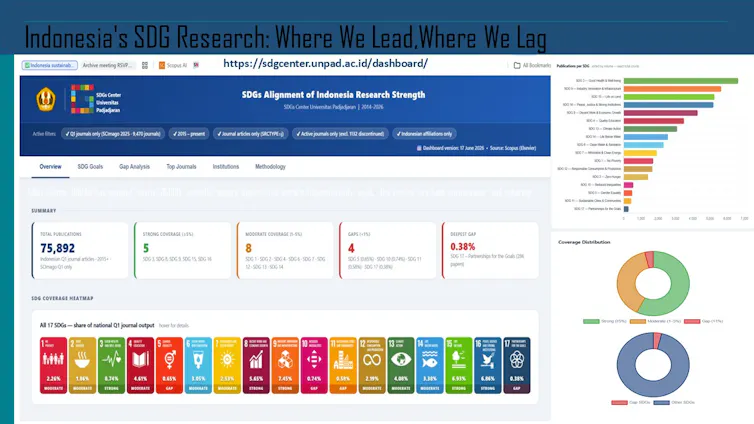This screenshot has height=424, width=754.
Task: Click the blue SDG 16 Peace Justice bar
Action: tap(668, 105)
